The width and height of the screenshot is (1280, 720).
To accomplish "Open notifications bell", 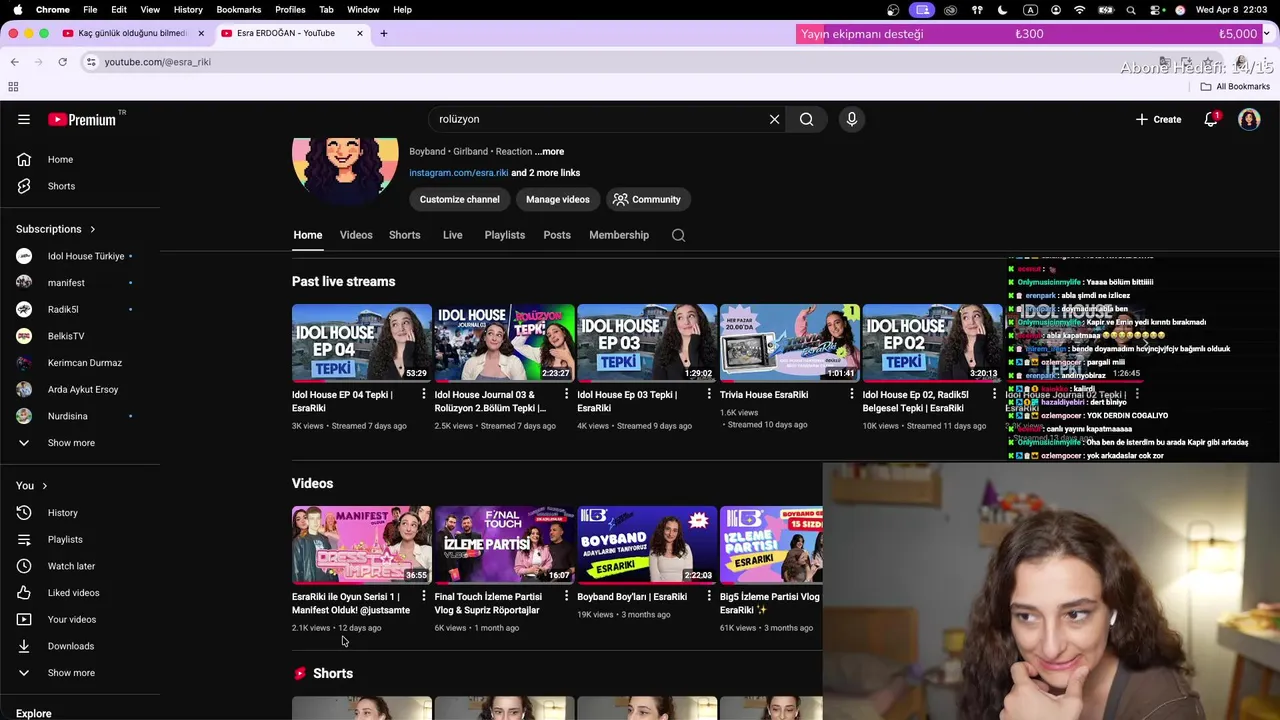I will point(1211,119).
